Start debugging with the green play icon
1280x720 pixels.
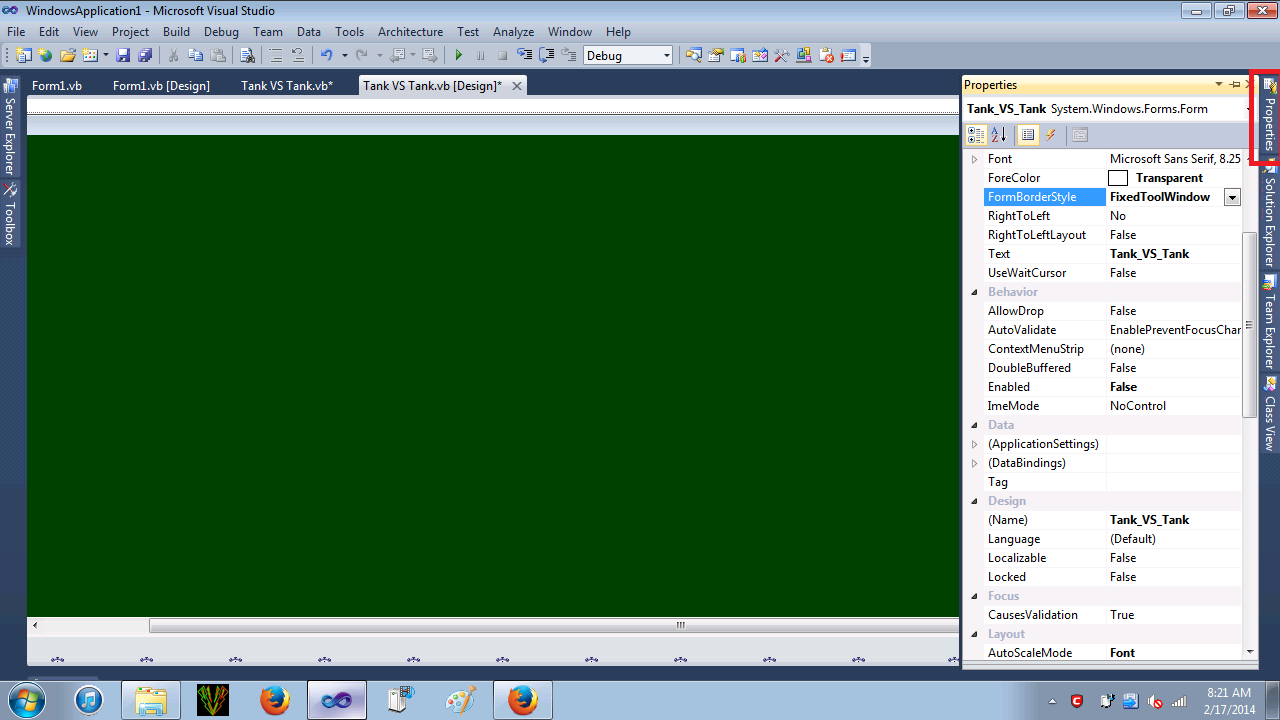point(459,56)
